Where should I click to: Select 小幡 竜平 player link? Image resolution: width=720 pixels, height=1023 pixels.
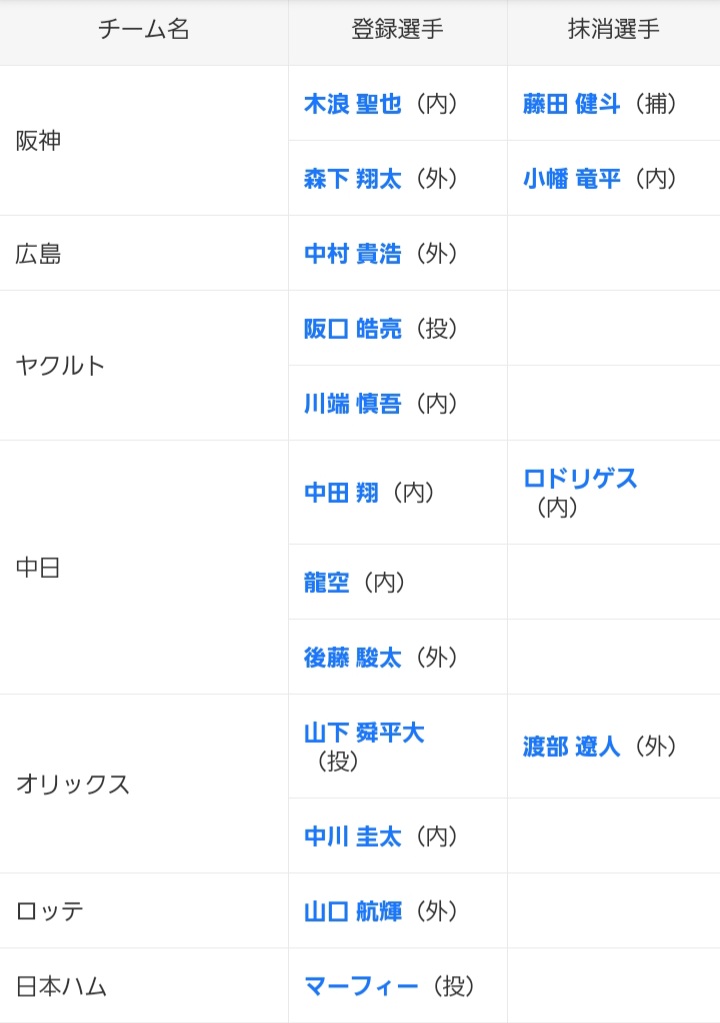[x=571, y=179]
